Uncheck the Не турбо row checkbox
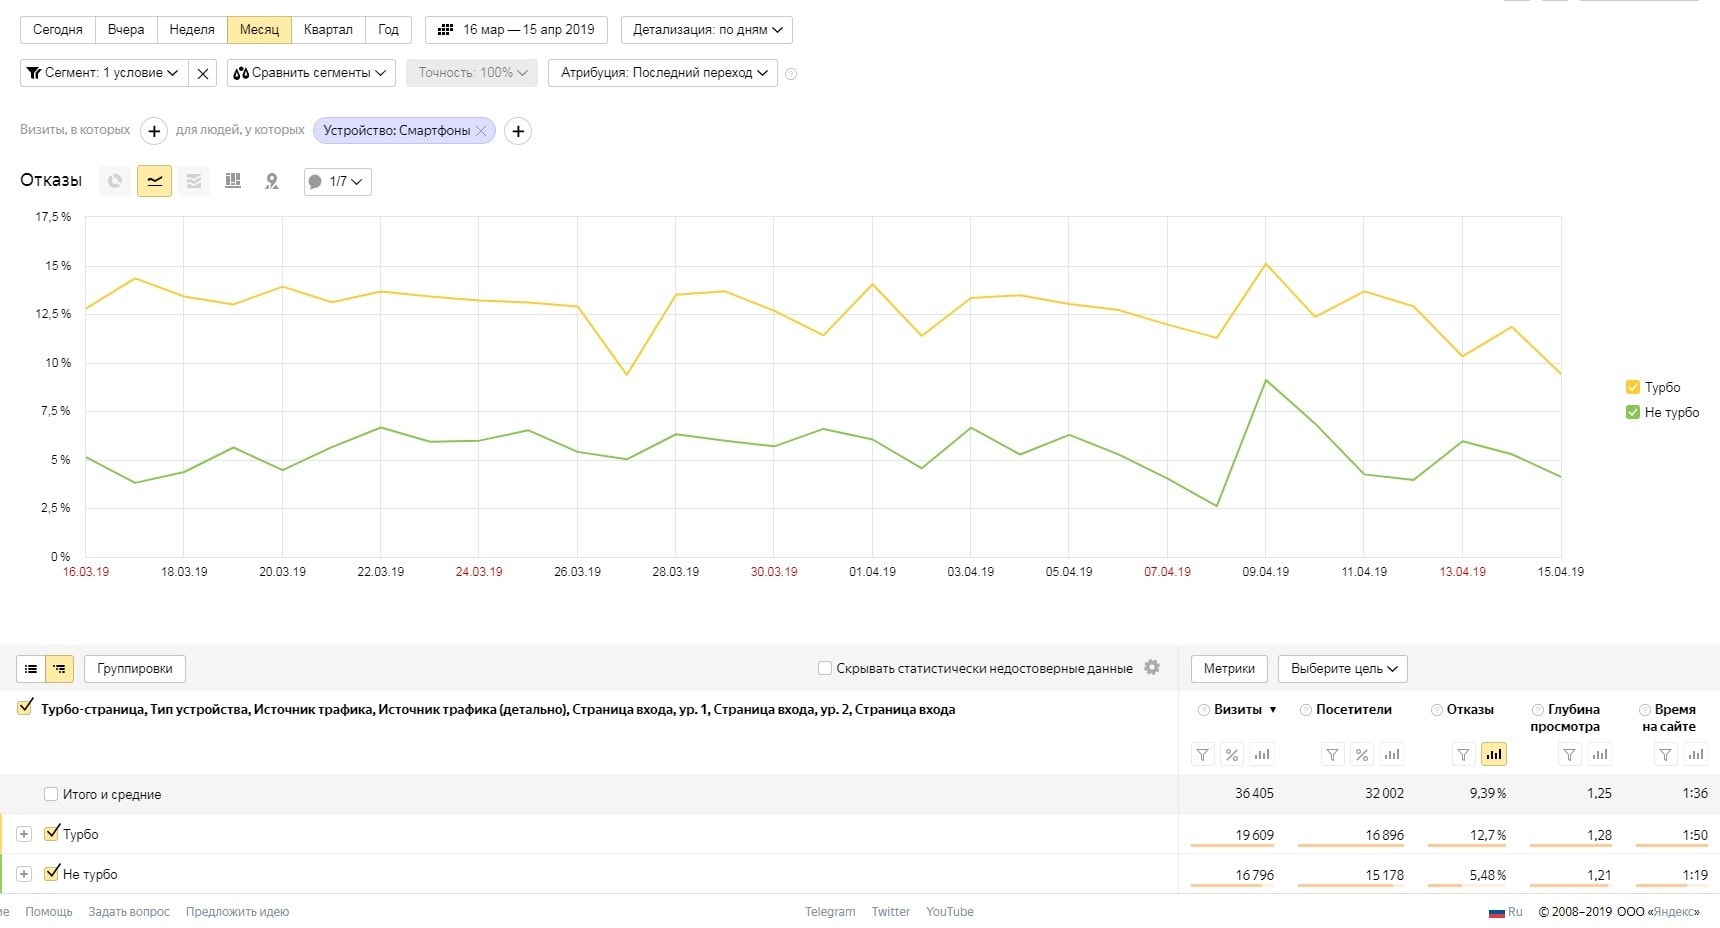Image resolution: width=1720 pixels, height=928 pixels. click(52, 873)
